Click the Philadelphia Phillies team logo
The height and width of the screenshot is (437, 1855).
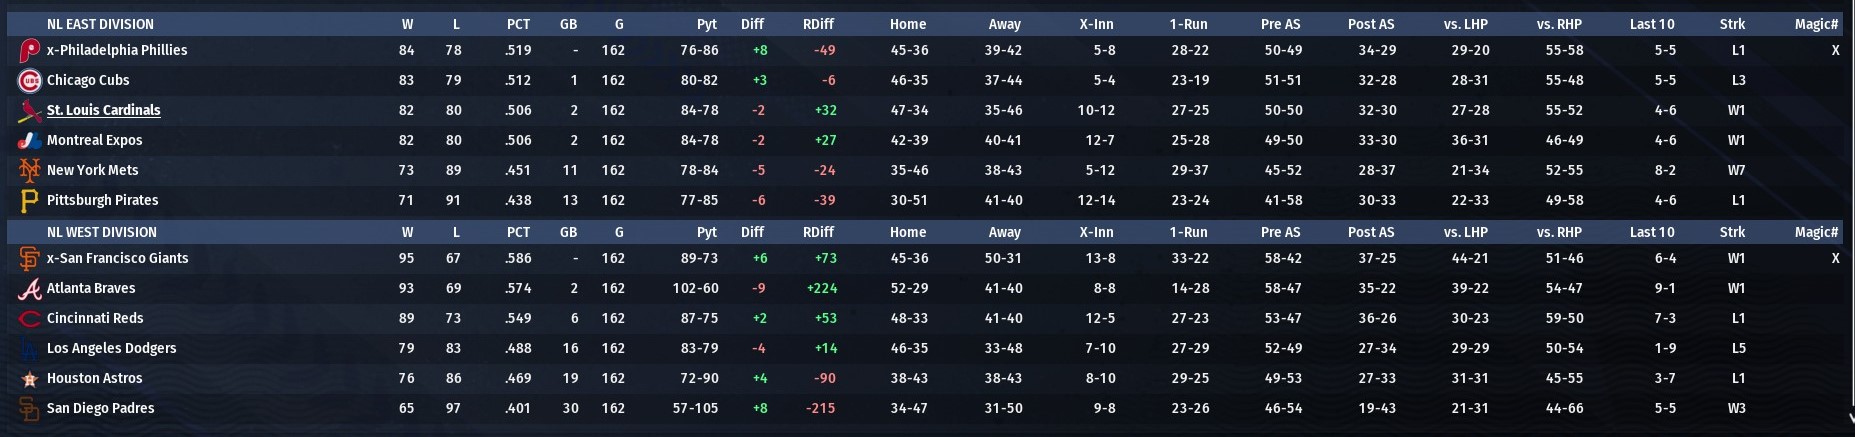tap(30, 51)
